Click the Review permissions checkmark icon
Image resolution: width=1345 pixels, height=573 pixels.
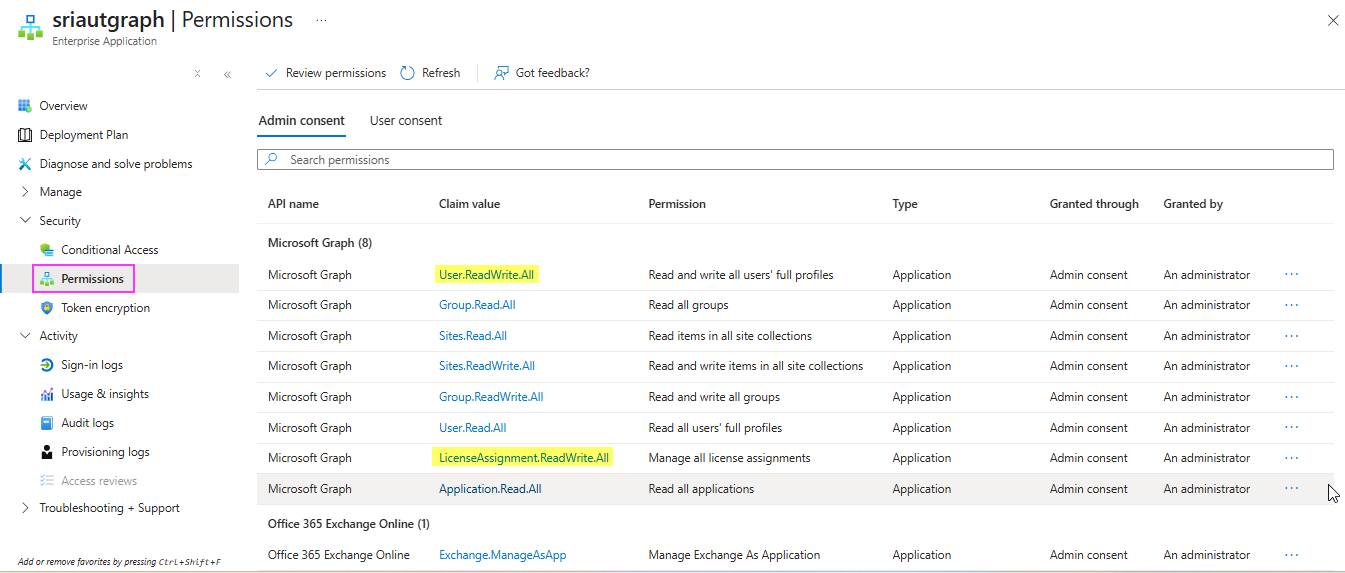(x=271, y=73)
